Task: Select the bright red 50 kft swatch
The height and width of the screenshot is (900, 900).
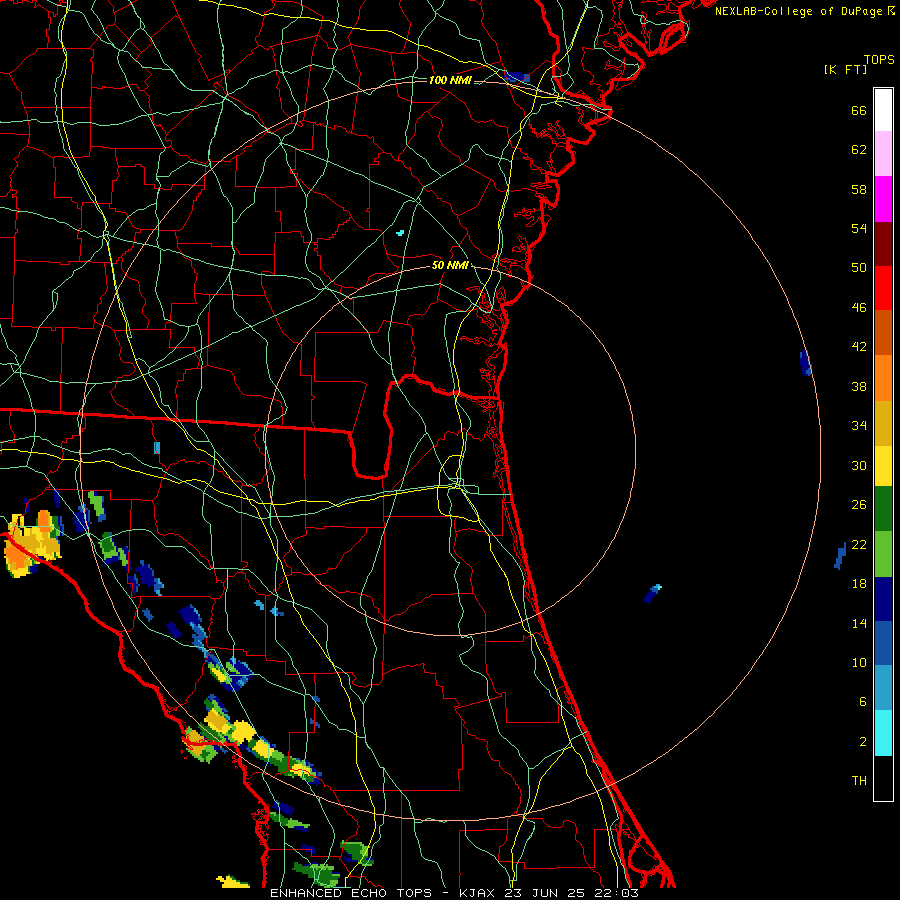Action: 883,288
